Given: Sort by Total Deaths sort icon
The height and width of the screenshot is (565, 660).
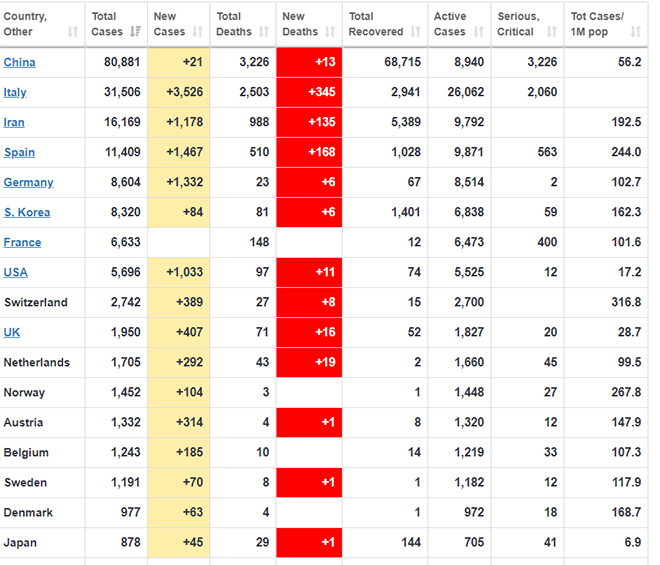Looking at the screenshot, I should click(263, 32).
